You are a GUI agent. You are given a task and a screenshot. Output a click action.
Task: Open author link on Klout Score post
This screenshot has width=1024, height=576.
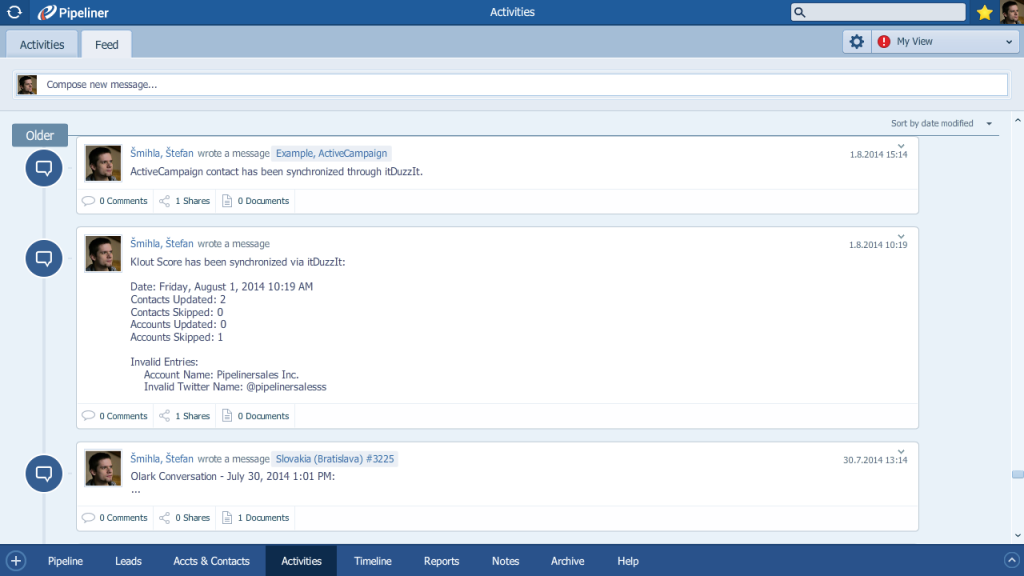click(162, 243)
